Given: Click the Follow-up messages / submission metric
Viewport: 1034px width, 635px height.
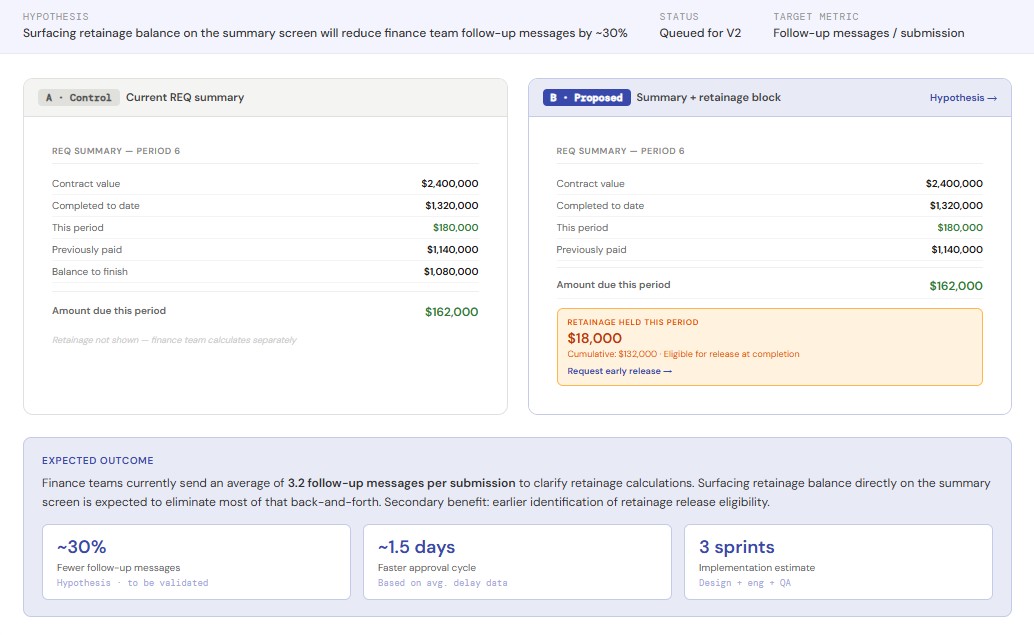Looking at the screenshot, I should [x=868, y=33].
